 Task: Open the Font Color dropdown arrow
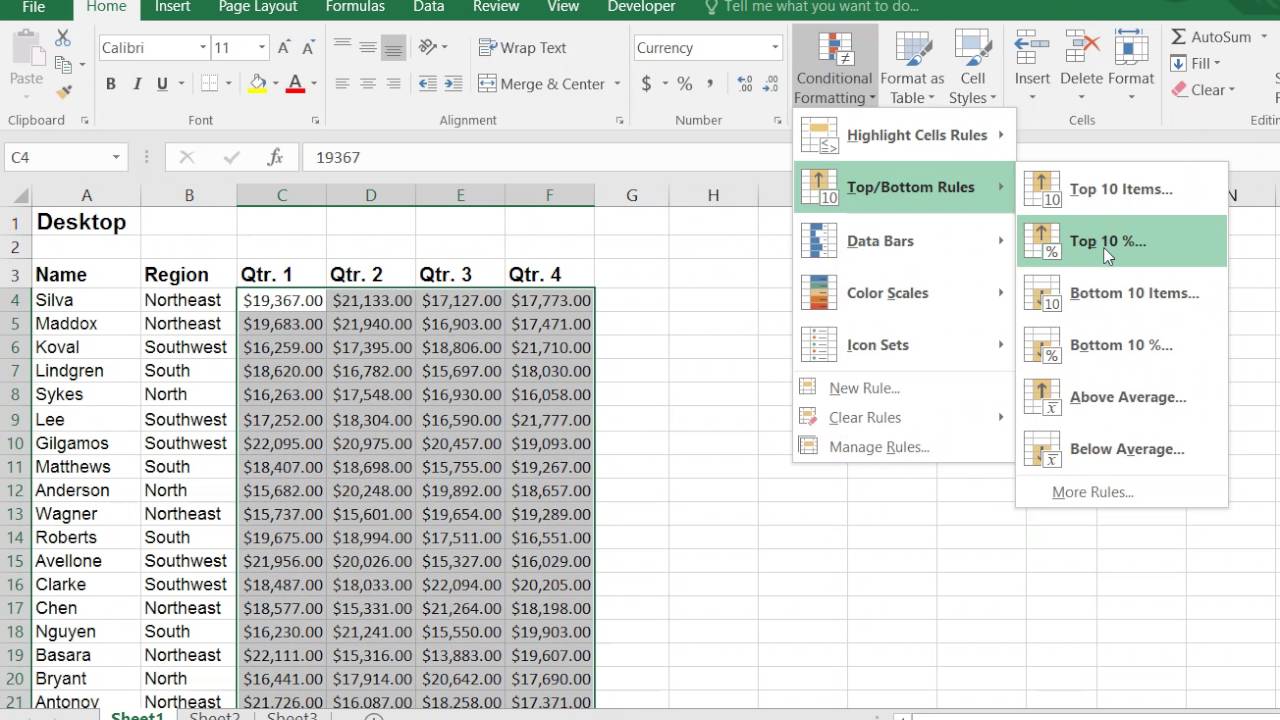314,84
